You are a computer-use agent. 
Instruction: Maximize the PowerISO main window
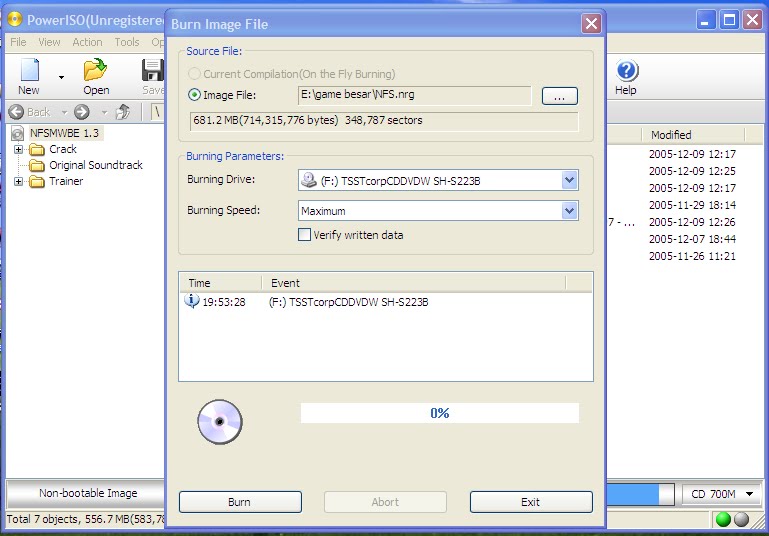coord(729,20)
